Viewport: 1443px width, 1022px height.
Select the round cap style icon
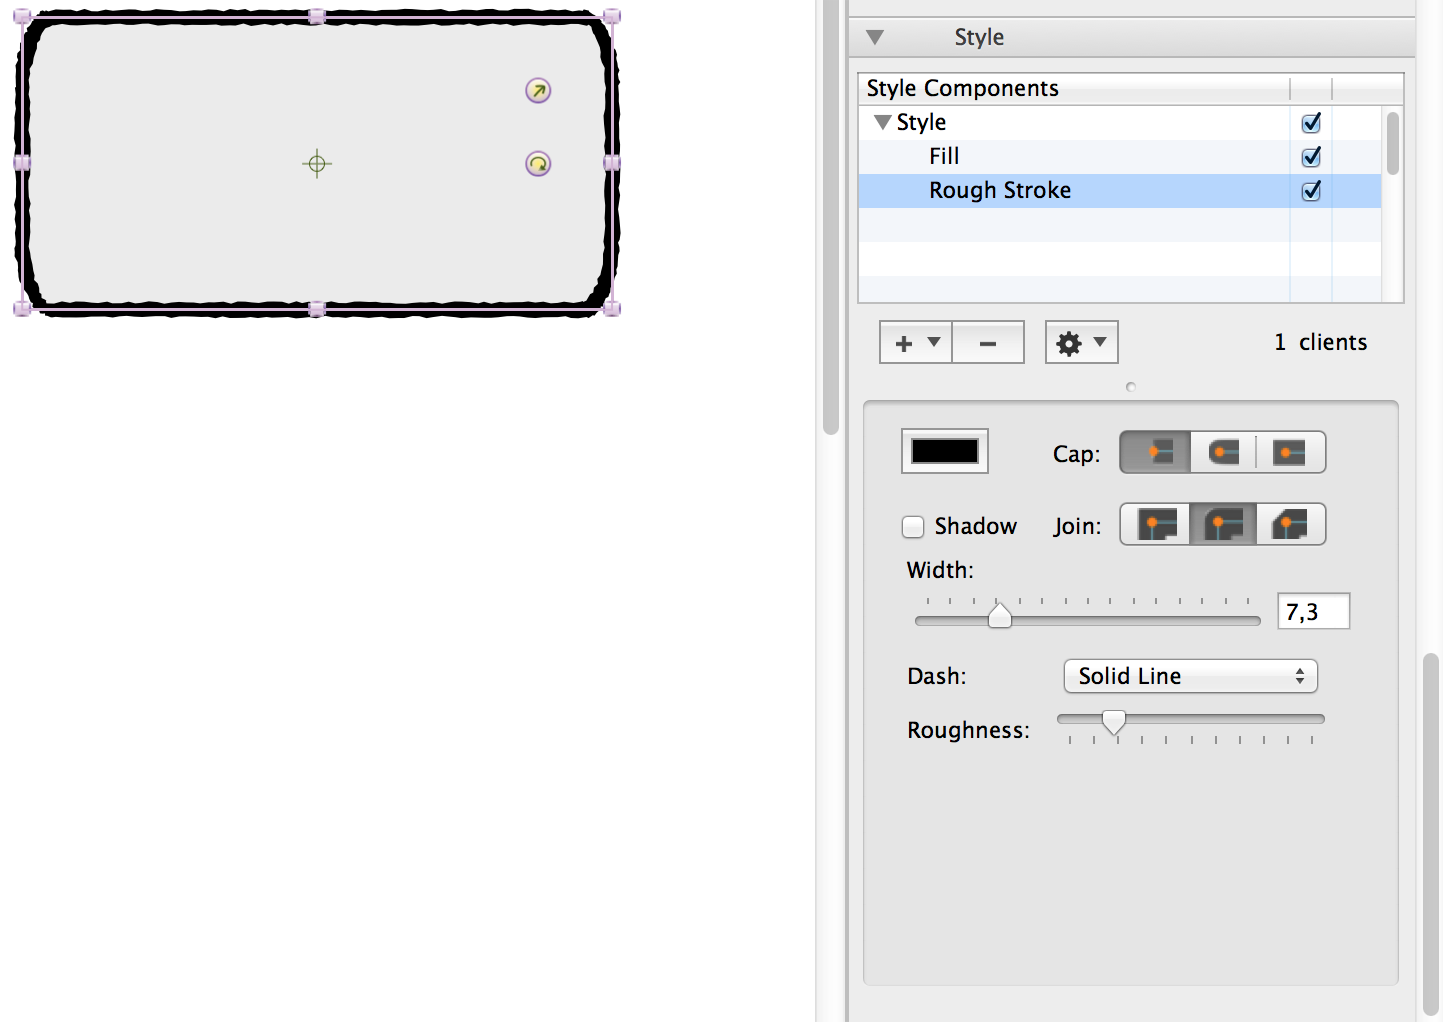(x=1223, y=452)
